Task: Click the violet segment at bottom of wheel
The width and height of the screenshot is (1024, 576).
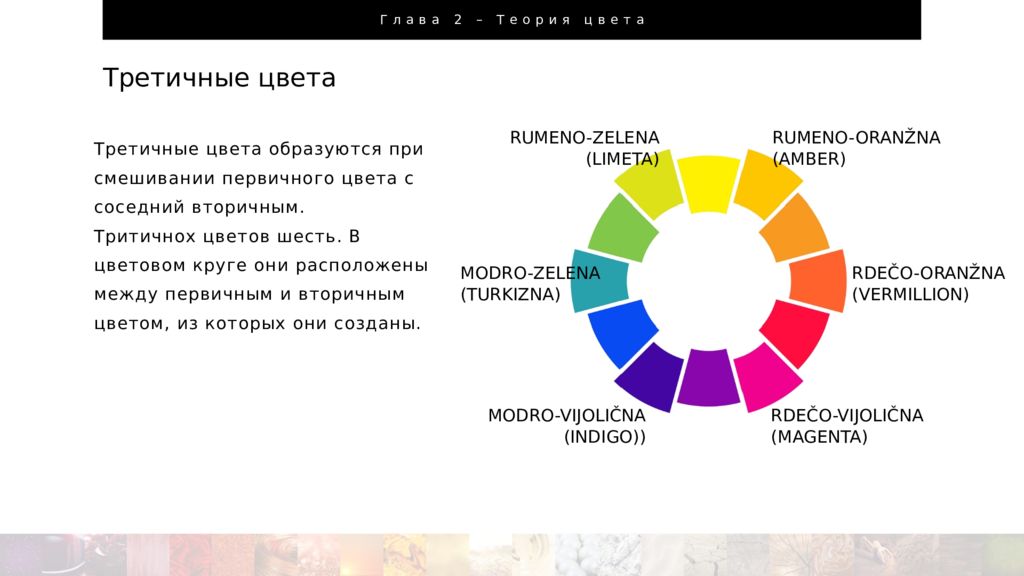Action: (709, 378)
